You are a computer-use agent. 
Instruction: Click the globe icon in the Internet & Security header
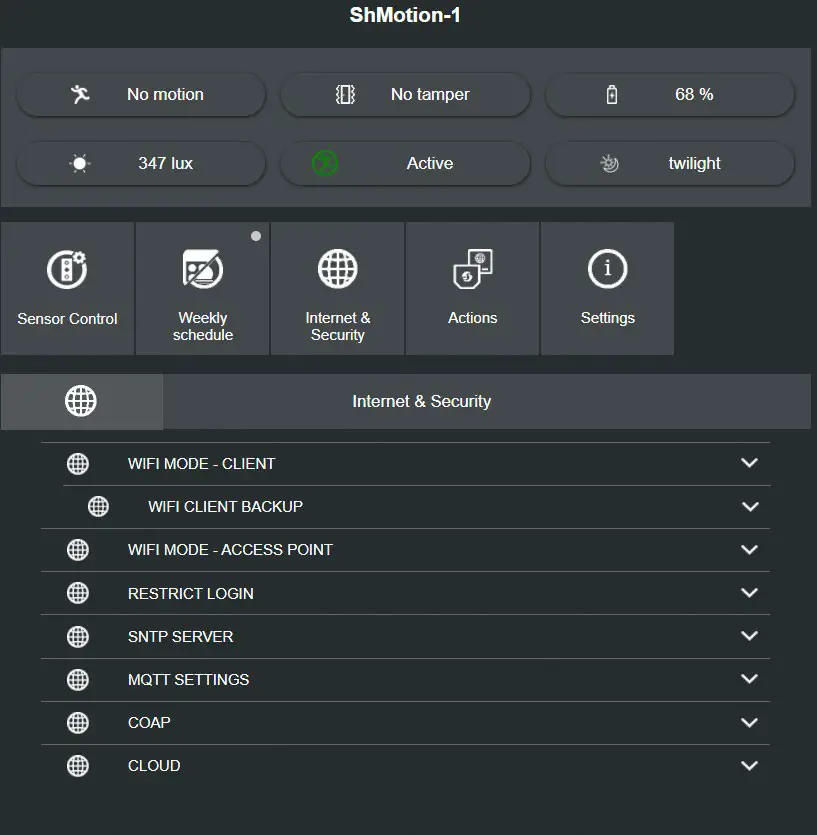pyautogui.click(x=81, y=401)
